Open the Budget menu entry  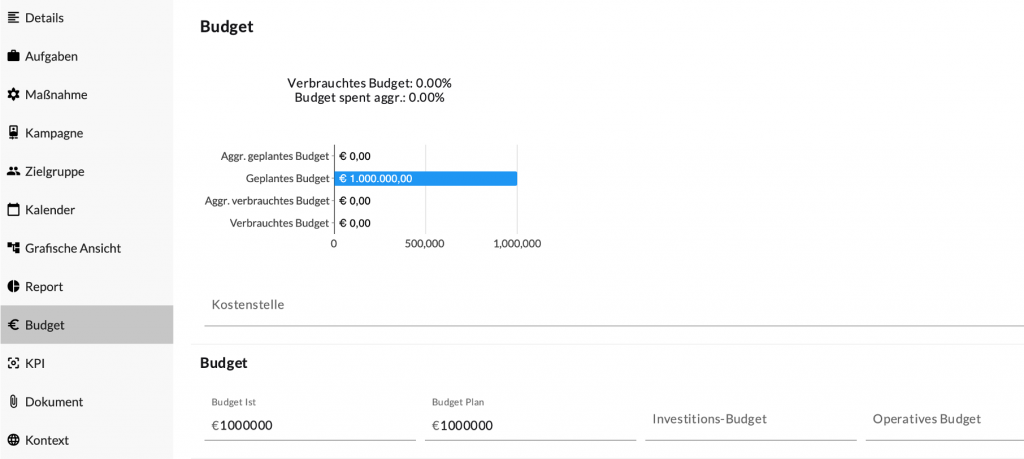point(45,325)
